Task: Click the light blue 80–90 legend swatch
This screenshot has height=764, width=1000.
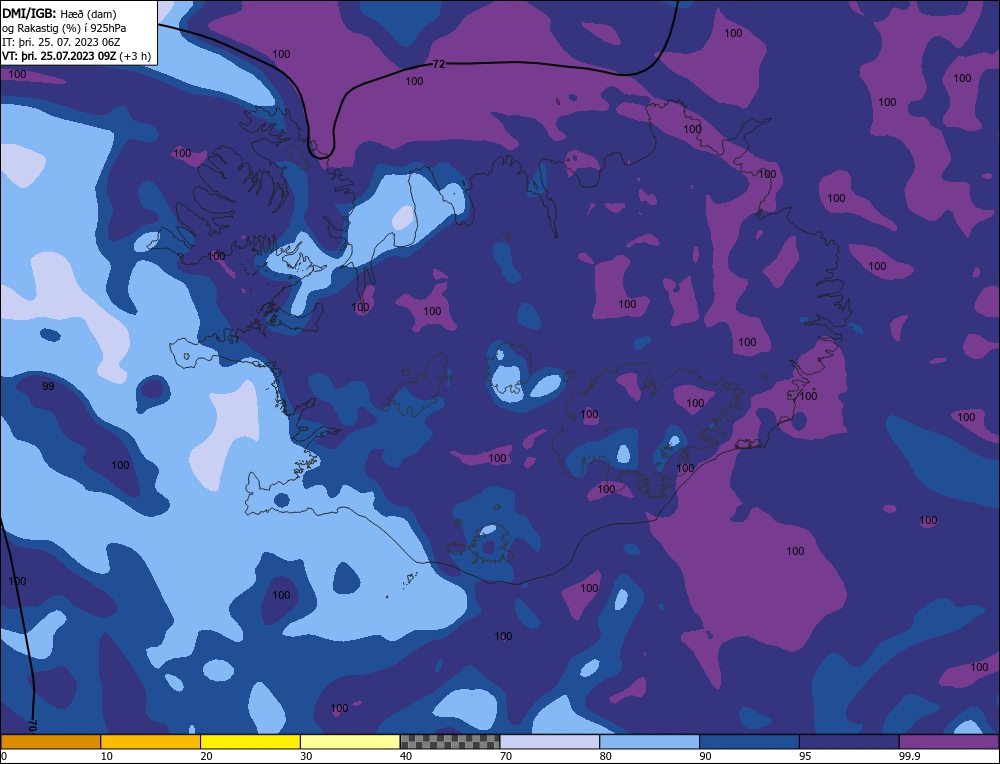Action: pos(649,741)
